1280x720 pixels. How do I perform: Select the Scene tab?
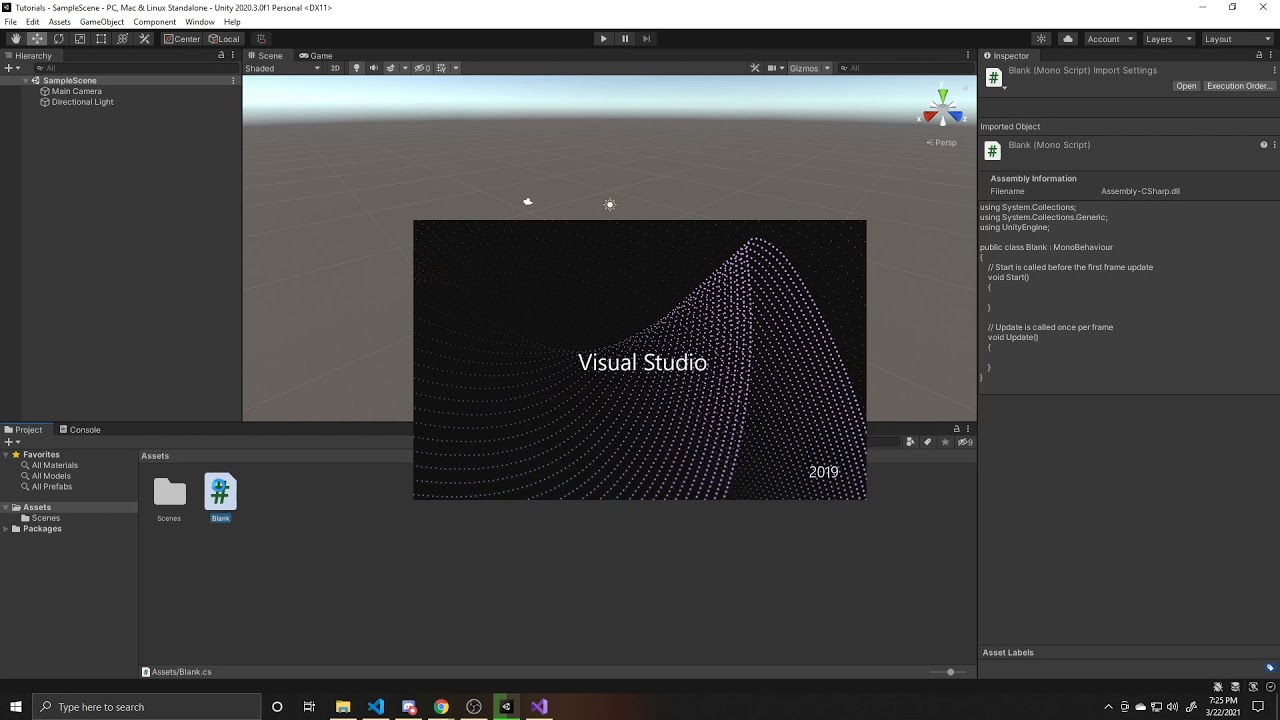pos(265,56)
